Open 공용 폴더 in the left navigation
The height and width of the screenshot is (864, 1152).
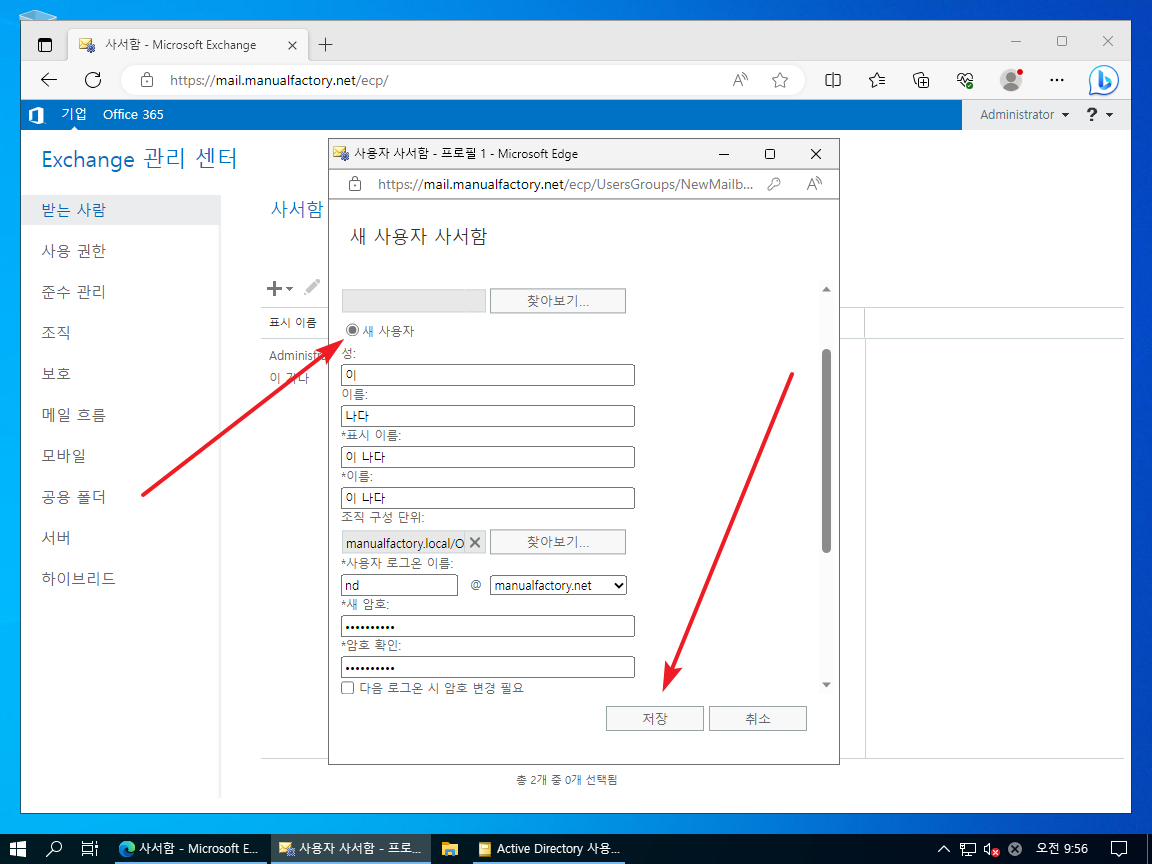point(73,497)
